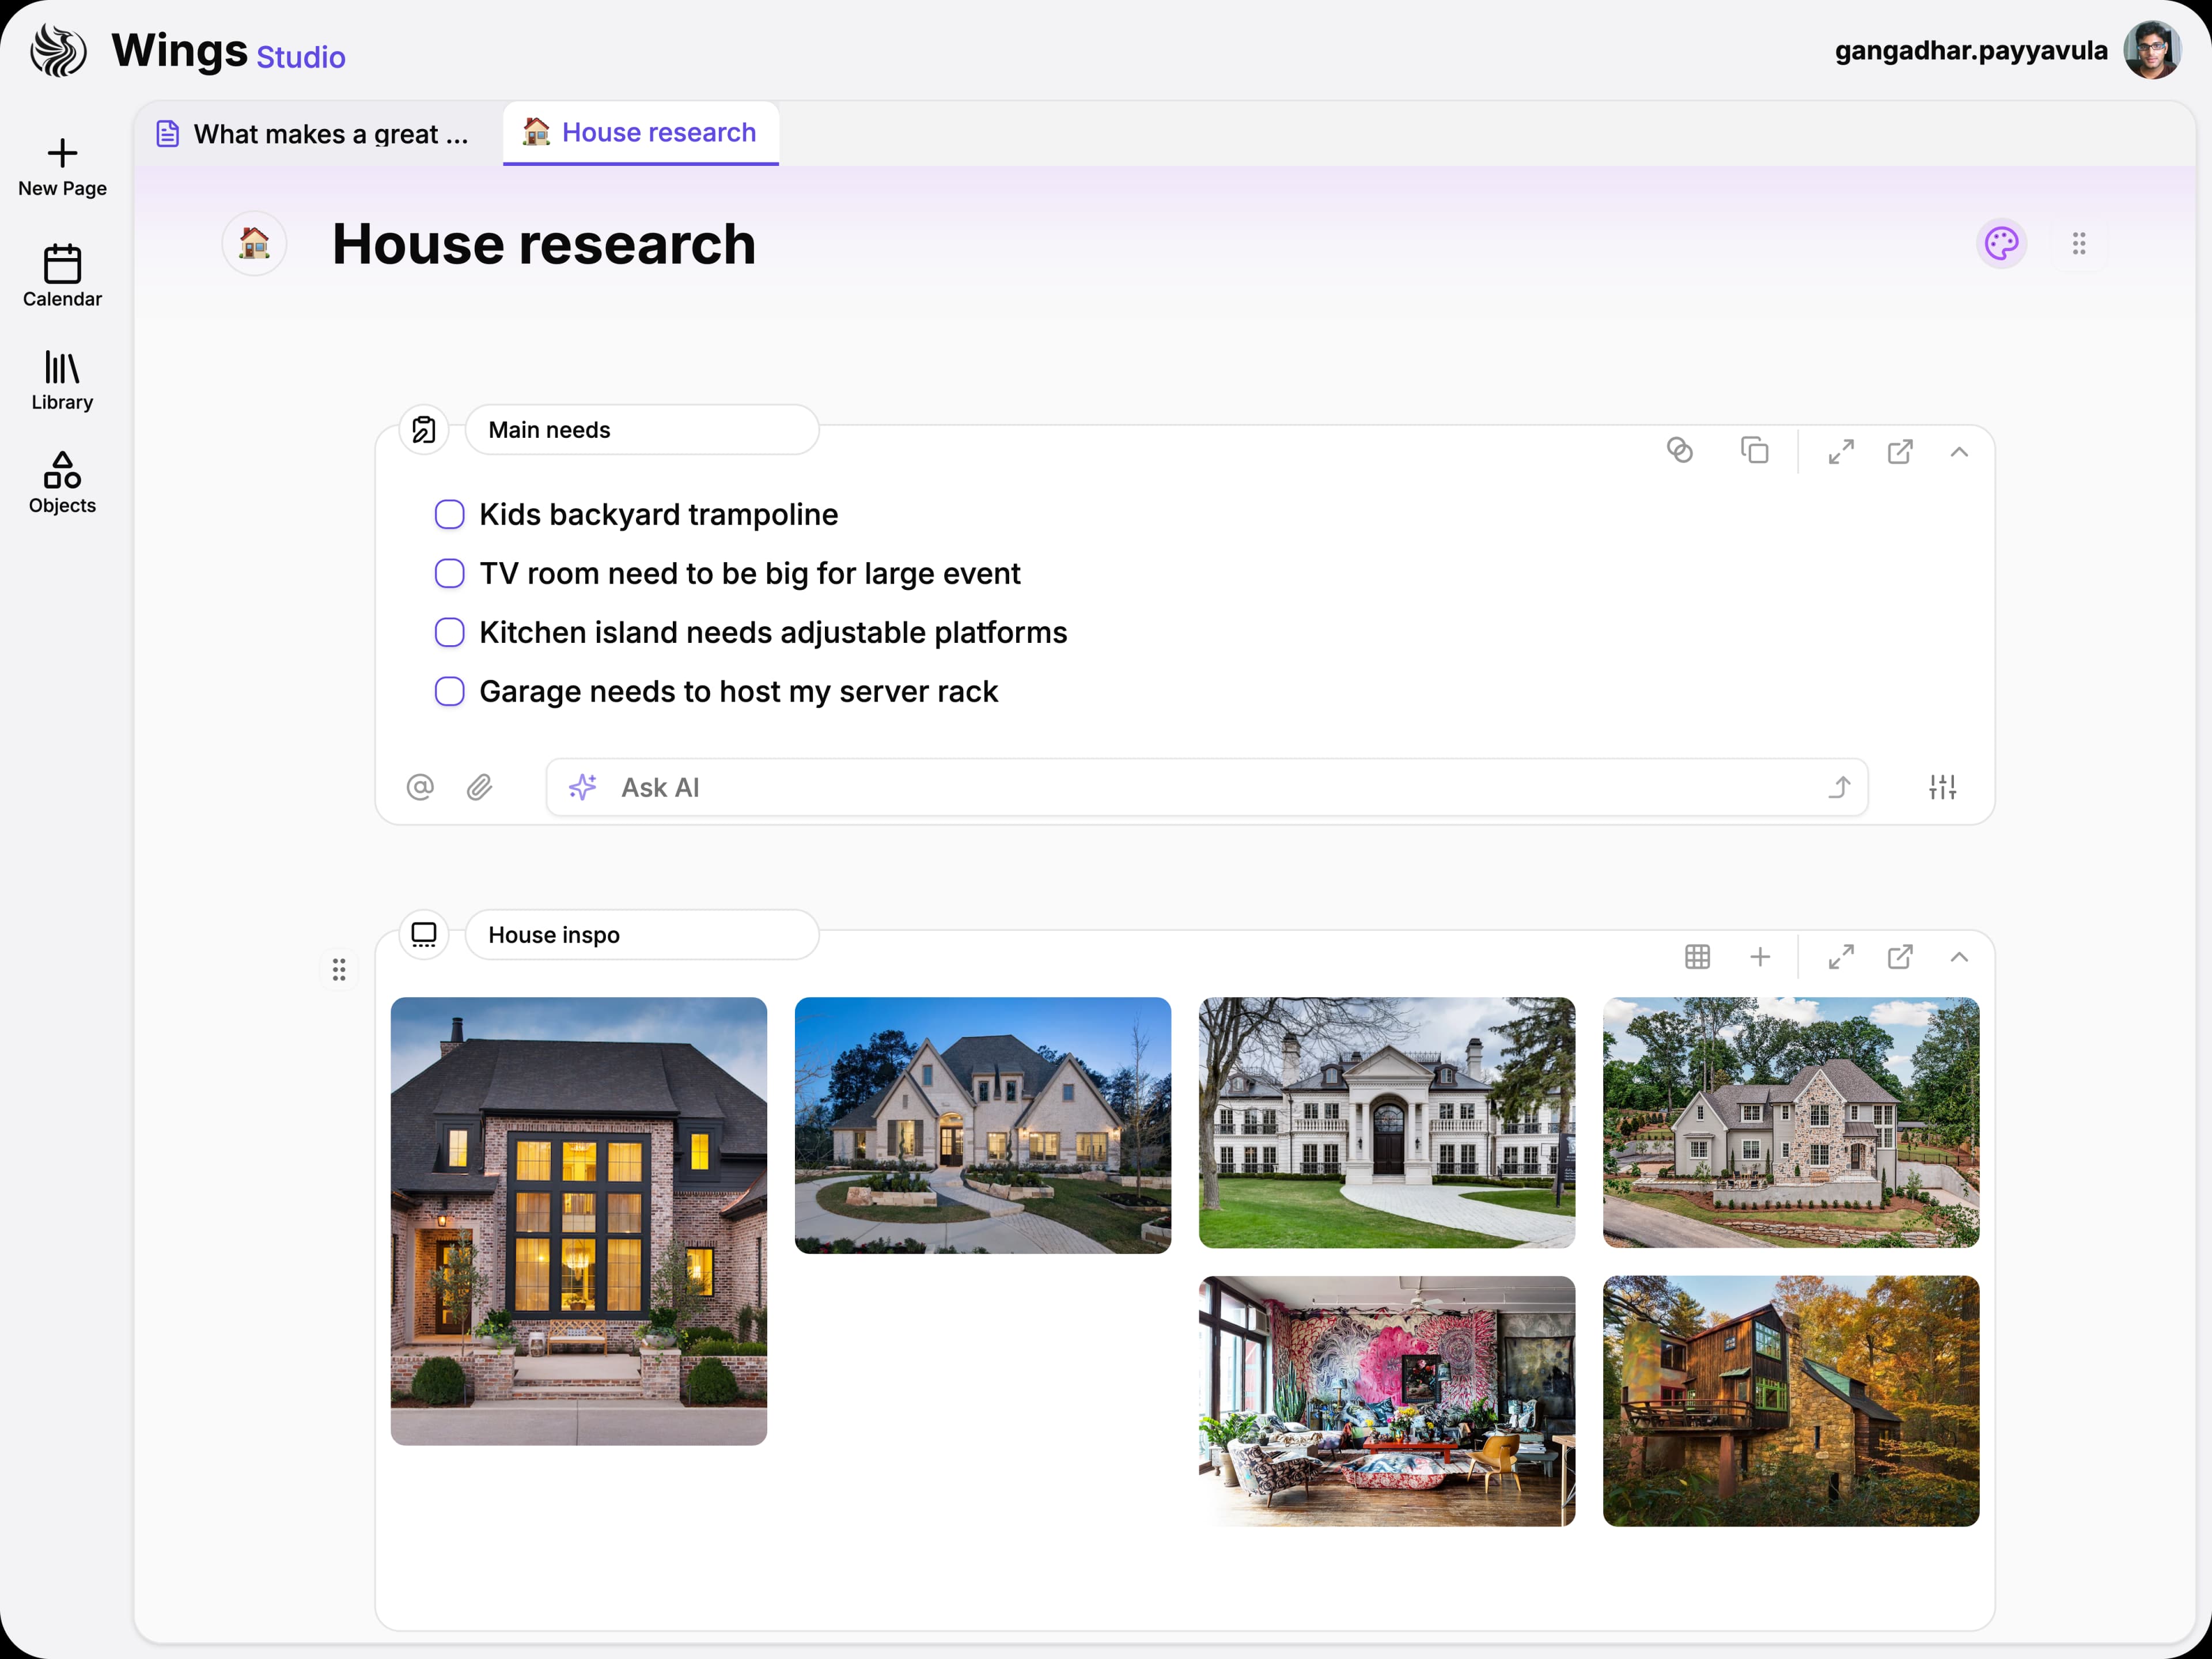Mark Kitchen island needs adjustable platforms done
Image resolution: width=2212 pixels, height=1659 pixels.
450,632
